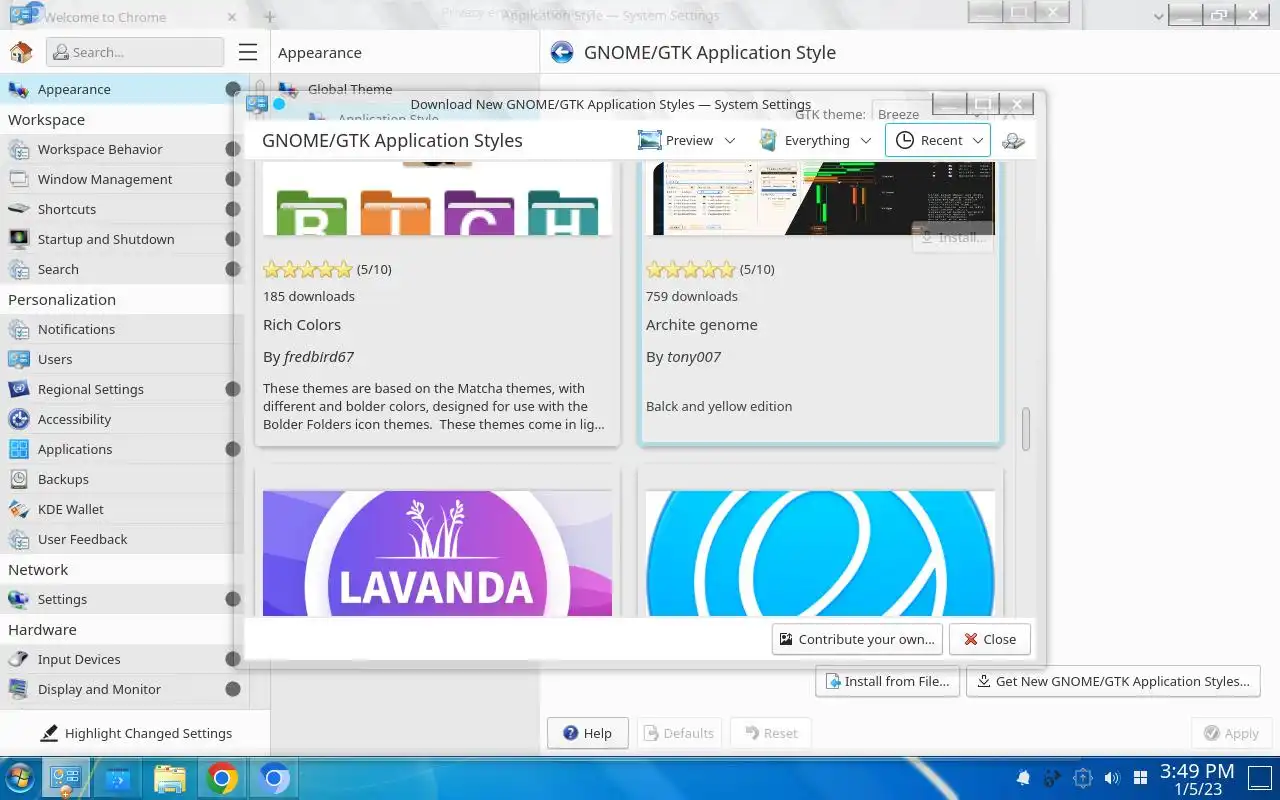1280x800 pixels.
Task: Click the Rich Colors preview thumbnail
Action: (437, 198)
